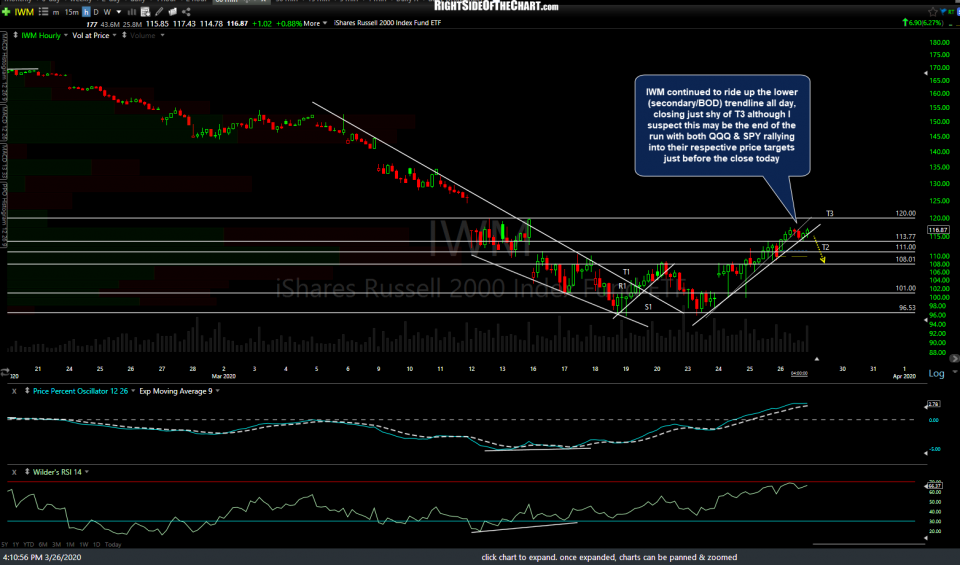Click the green plus add-symbol icon
The image size is (960, 565).
coord(6,12)
